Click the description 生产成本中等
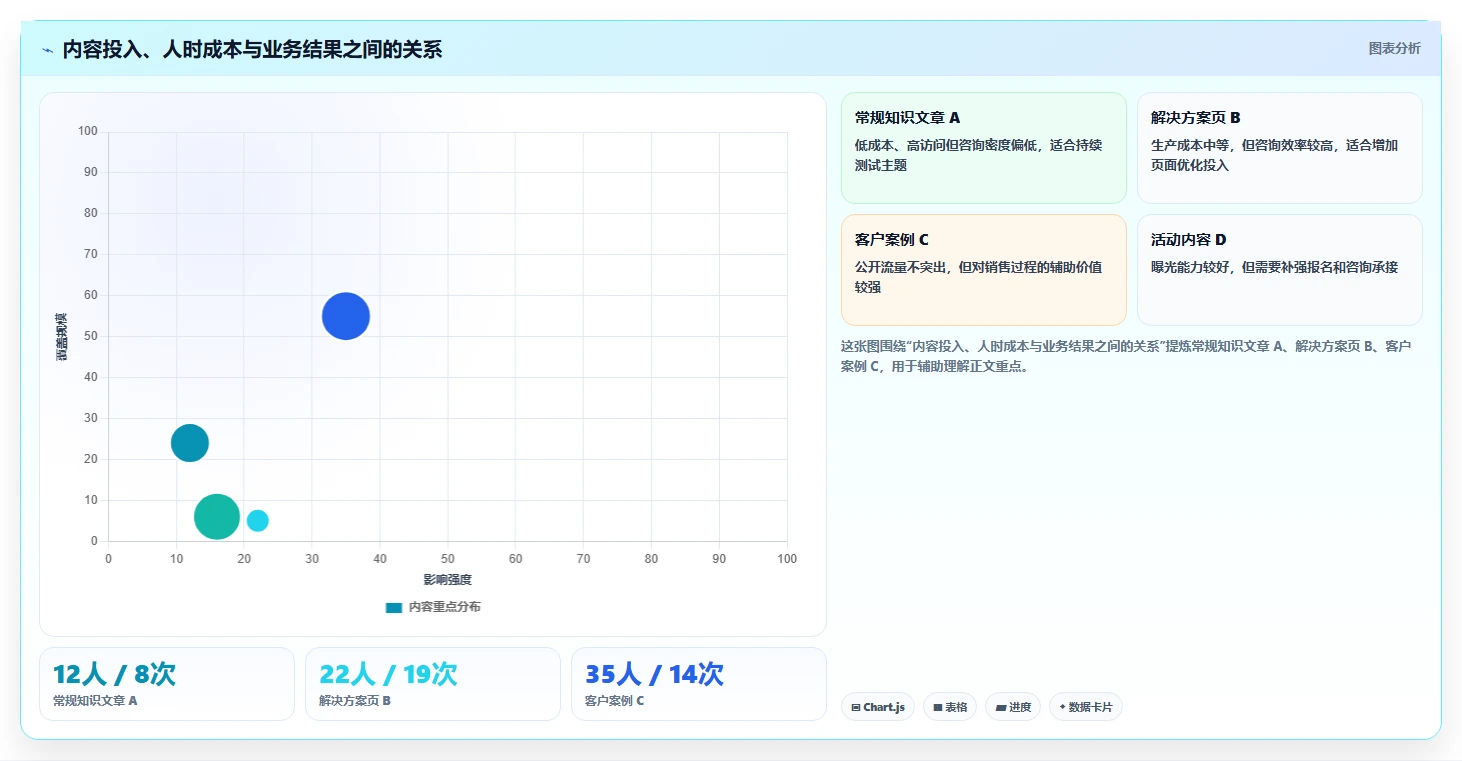Viewport: 1462px width, 761px height. (1276, 155)
